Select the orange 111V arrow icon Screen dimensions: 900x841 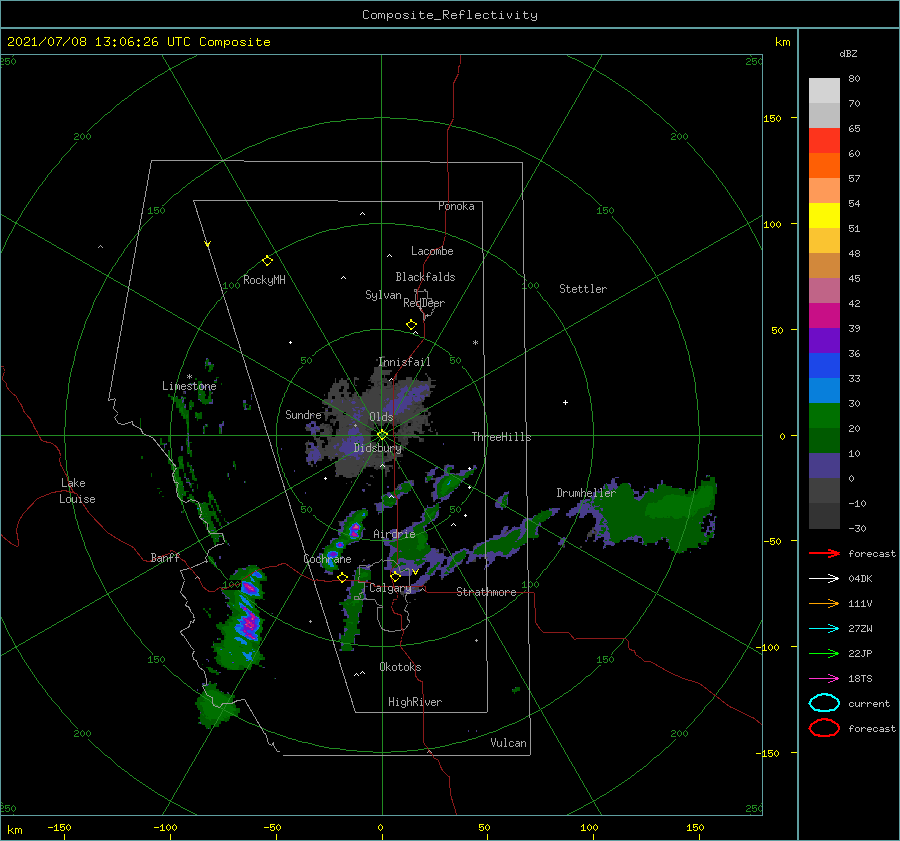coord(824,603)
